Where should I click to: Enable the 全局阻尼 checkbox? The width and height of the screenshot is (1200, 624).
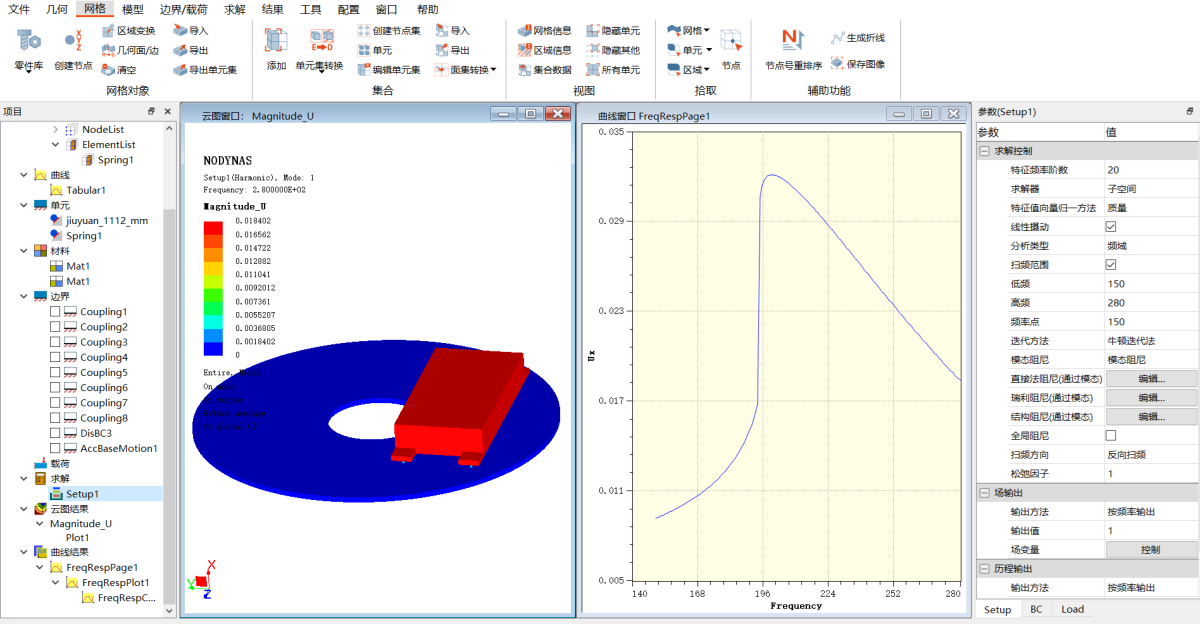1110,436
